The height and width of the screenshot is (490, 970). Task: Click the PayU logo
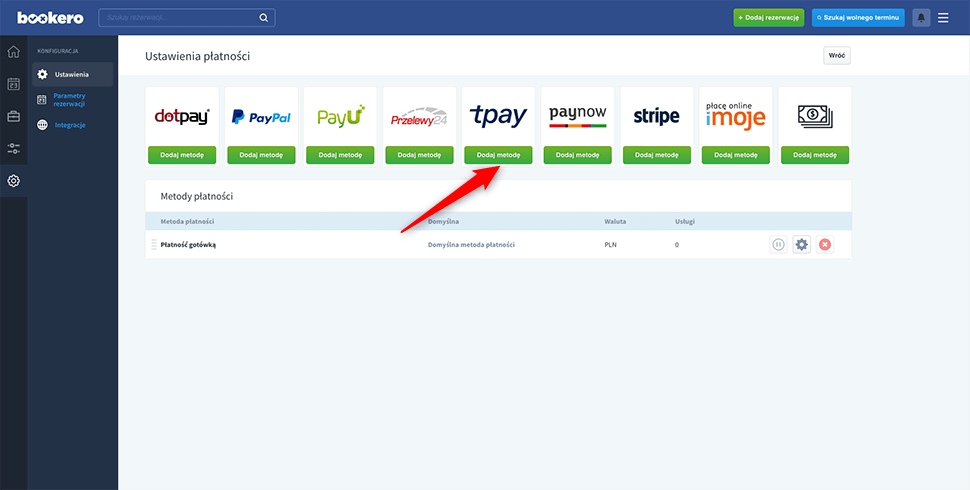340,116
